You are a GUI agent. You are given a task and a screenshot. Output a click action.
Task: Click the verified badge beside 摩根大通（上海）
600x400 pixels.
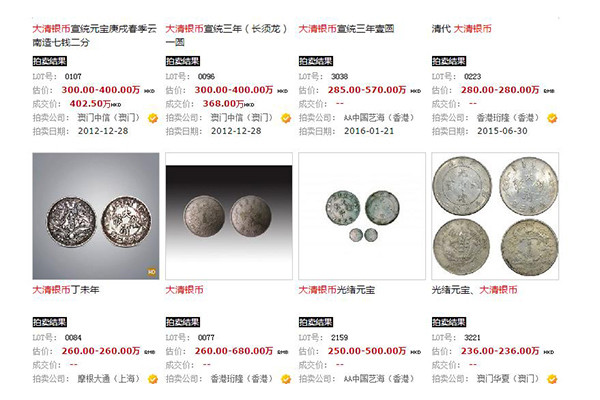coord(153,379)
